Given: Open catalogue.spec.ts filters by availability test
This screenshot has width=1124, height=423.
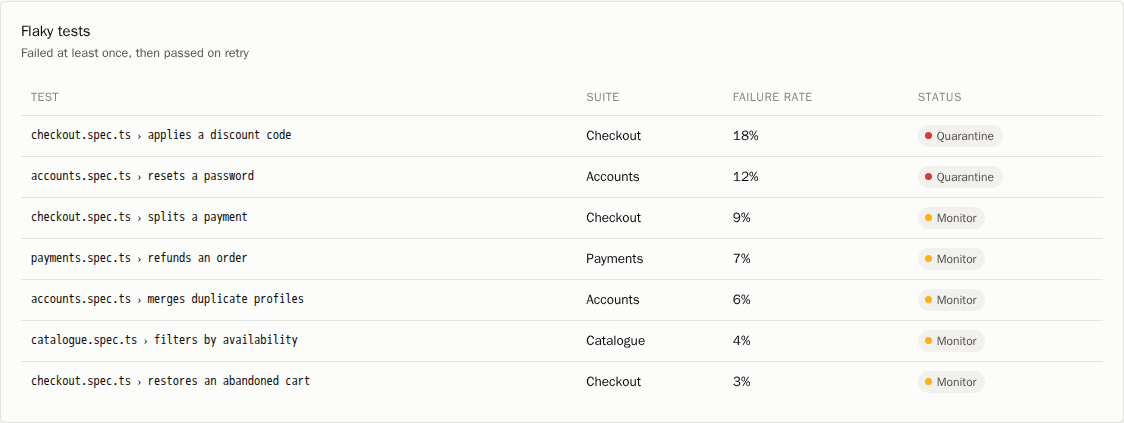Looking at the screenshot, I should point(164,340).
